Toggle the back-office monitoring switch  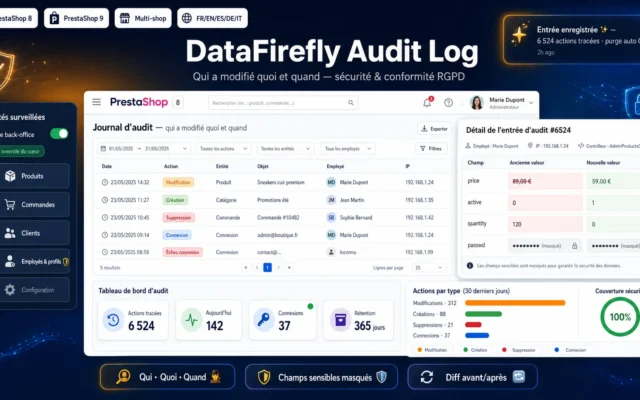pos(59,134)
